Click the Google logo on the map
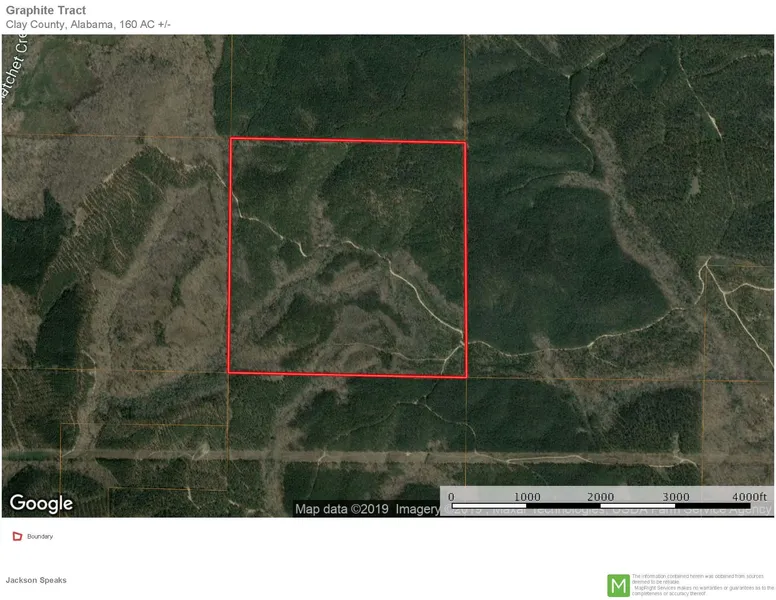 click(42, 503)
